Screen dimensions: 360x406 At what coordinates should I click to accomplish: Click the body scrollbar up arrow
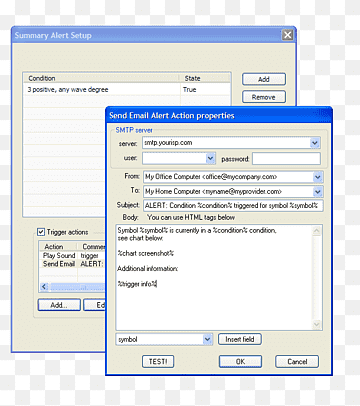pos(317,231)
